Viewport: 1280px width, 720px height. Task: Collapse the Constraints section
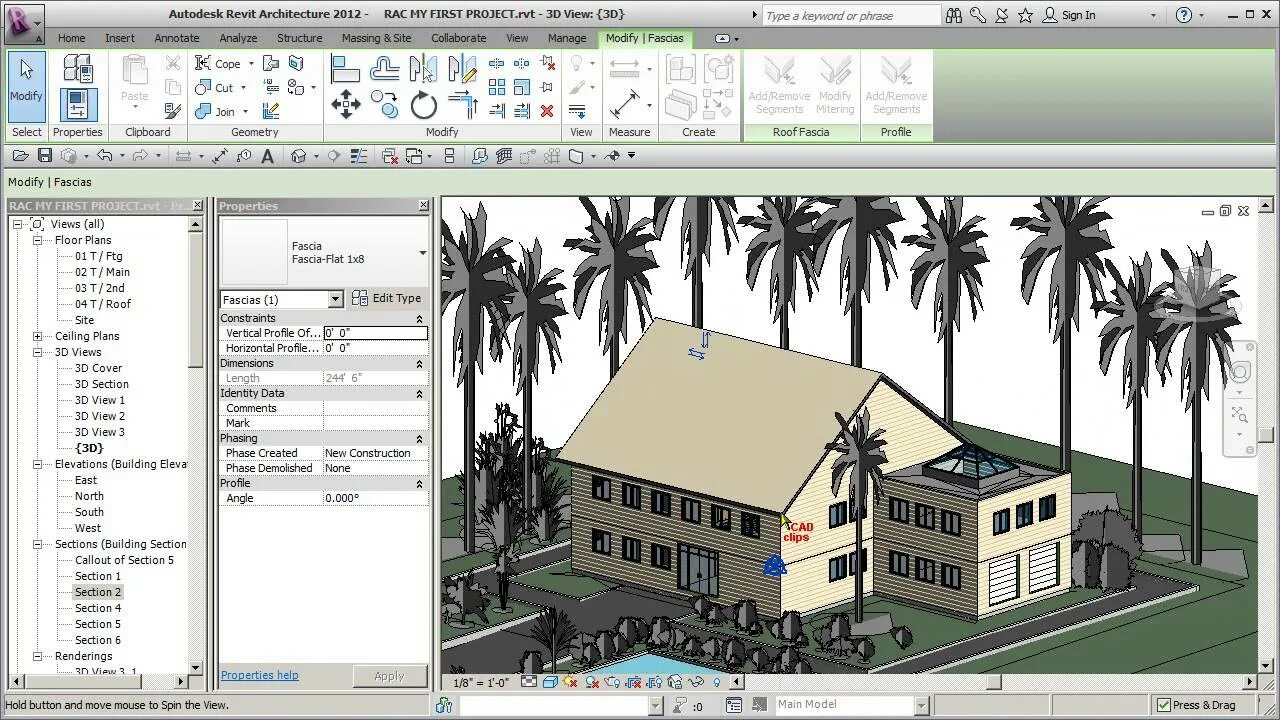(419, 318)
